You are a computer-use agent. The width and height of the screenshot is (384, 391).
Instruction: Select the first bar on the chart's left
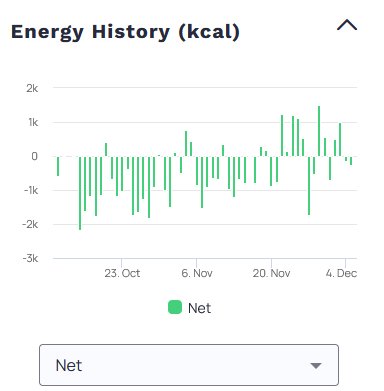coord(58,166)
